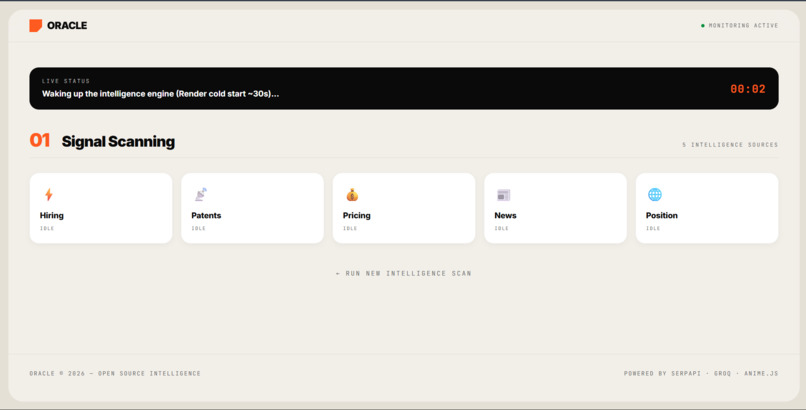Screen dimensions: 806x410
Task: Click the LIVE STATUS label
Action: tap(66, 81)
